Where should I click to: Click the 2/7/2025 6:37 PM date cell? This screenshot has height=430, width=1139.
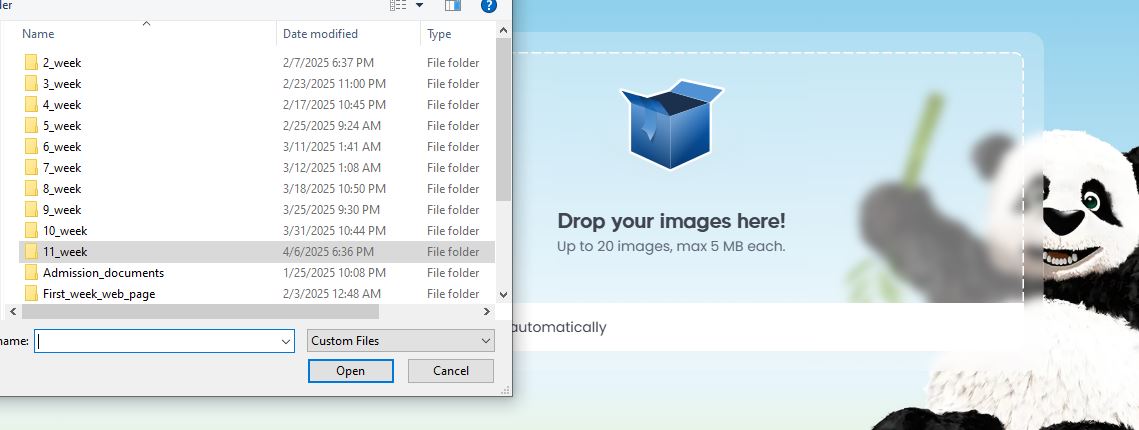[x=328, y=62]
